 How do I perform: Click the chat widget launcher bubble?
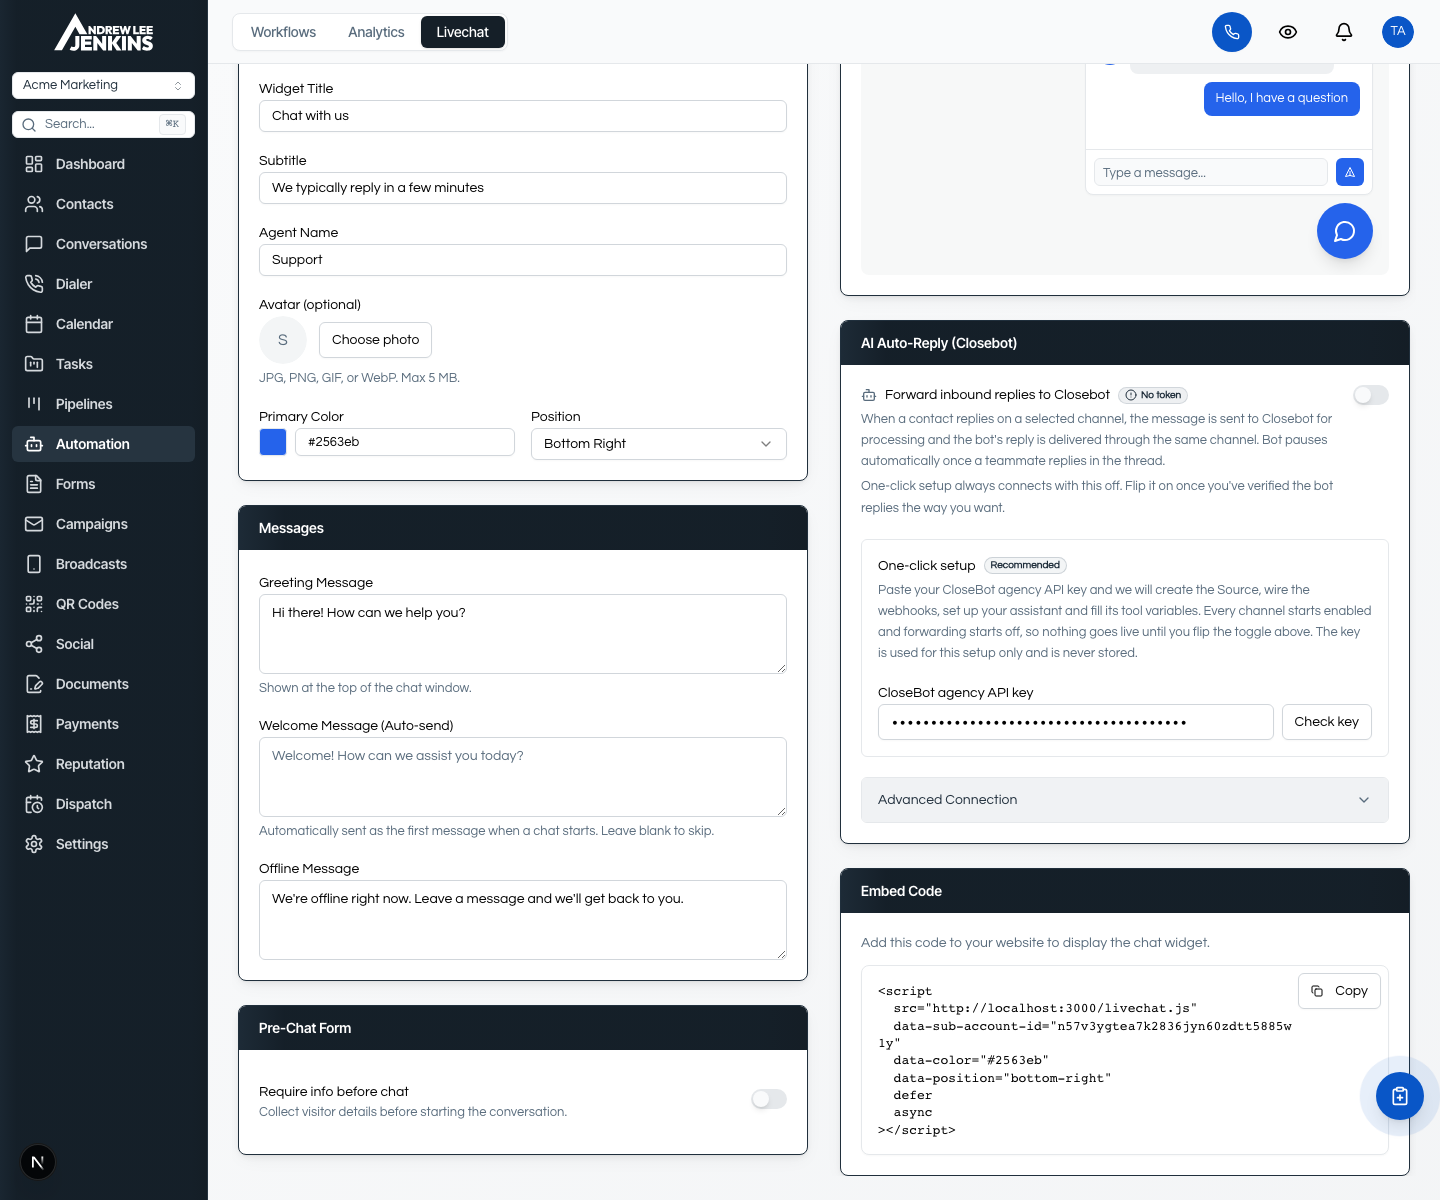(x=1345, y=231)
